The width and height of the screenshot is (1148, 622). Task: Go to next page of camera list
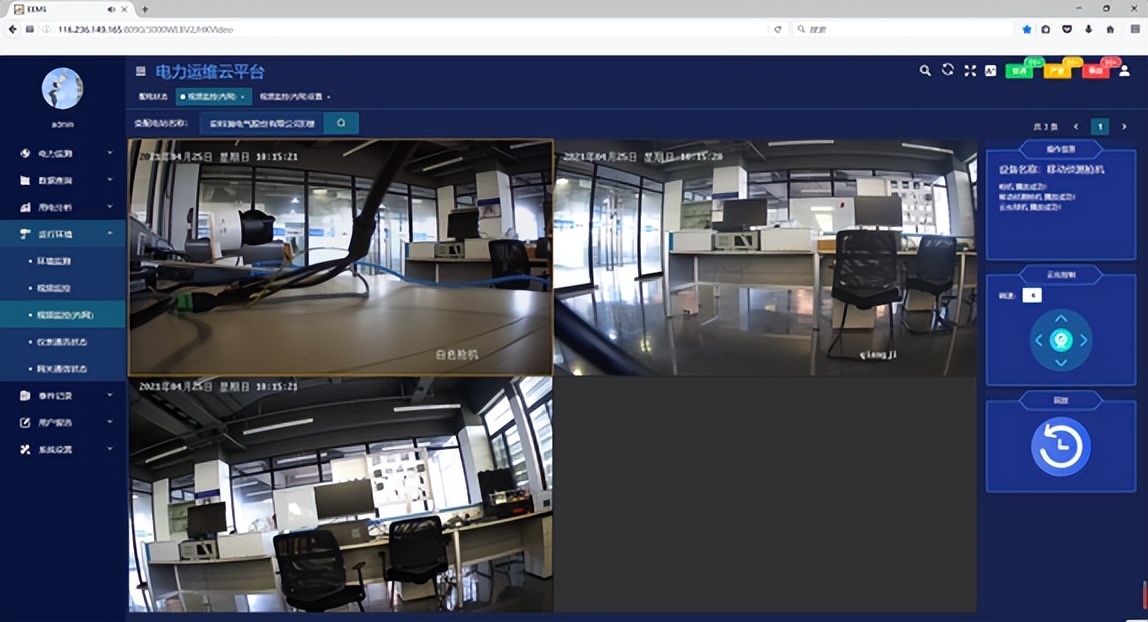(x=1124, y=127)
